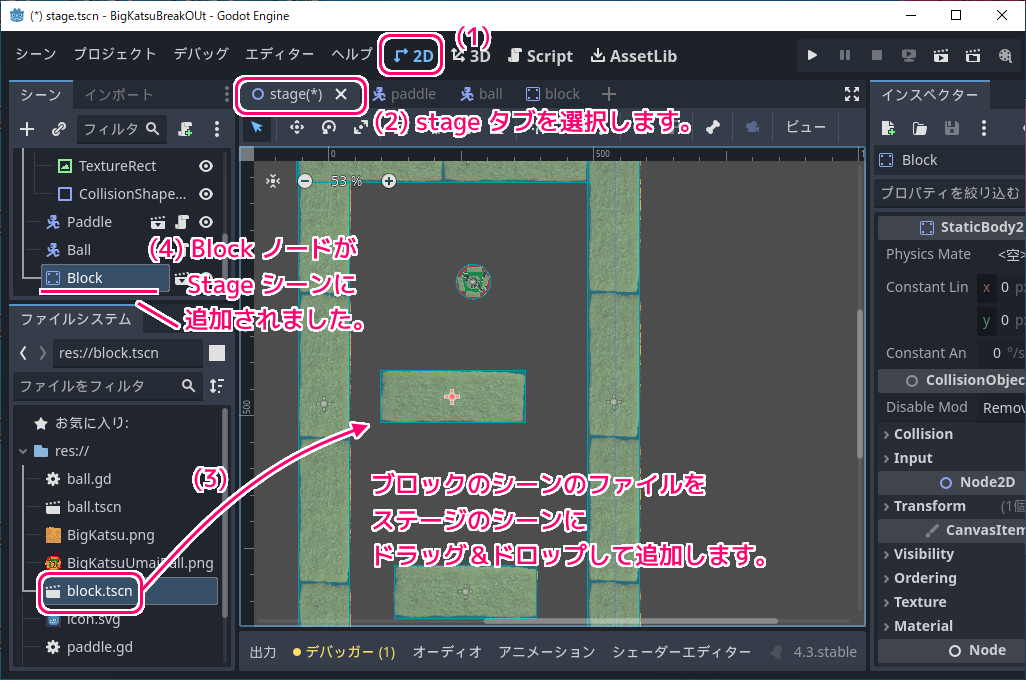
Task: Pause the running project
Action: pos(845,56)
